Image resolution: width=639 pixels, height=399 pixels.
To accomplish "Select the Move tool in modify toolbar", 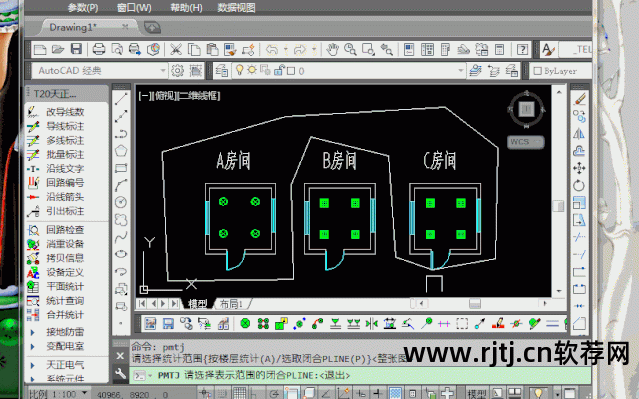I will [x=579, y=168].
